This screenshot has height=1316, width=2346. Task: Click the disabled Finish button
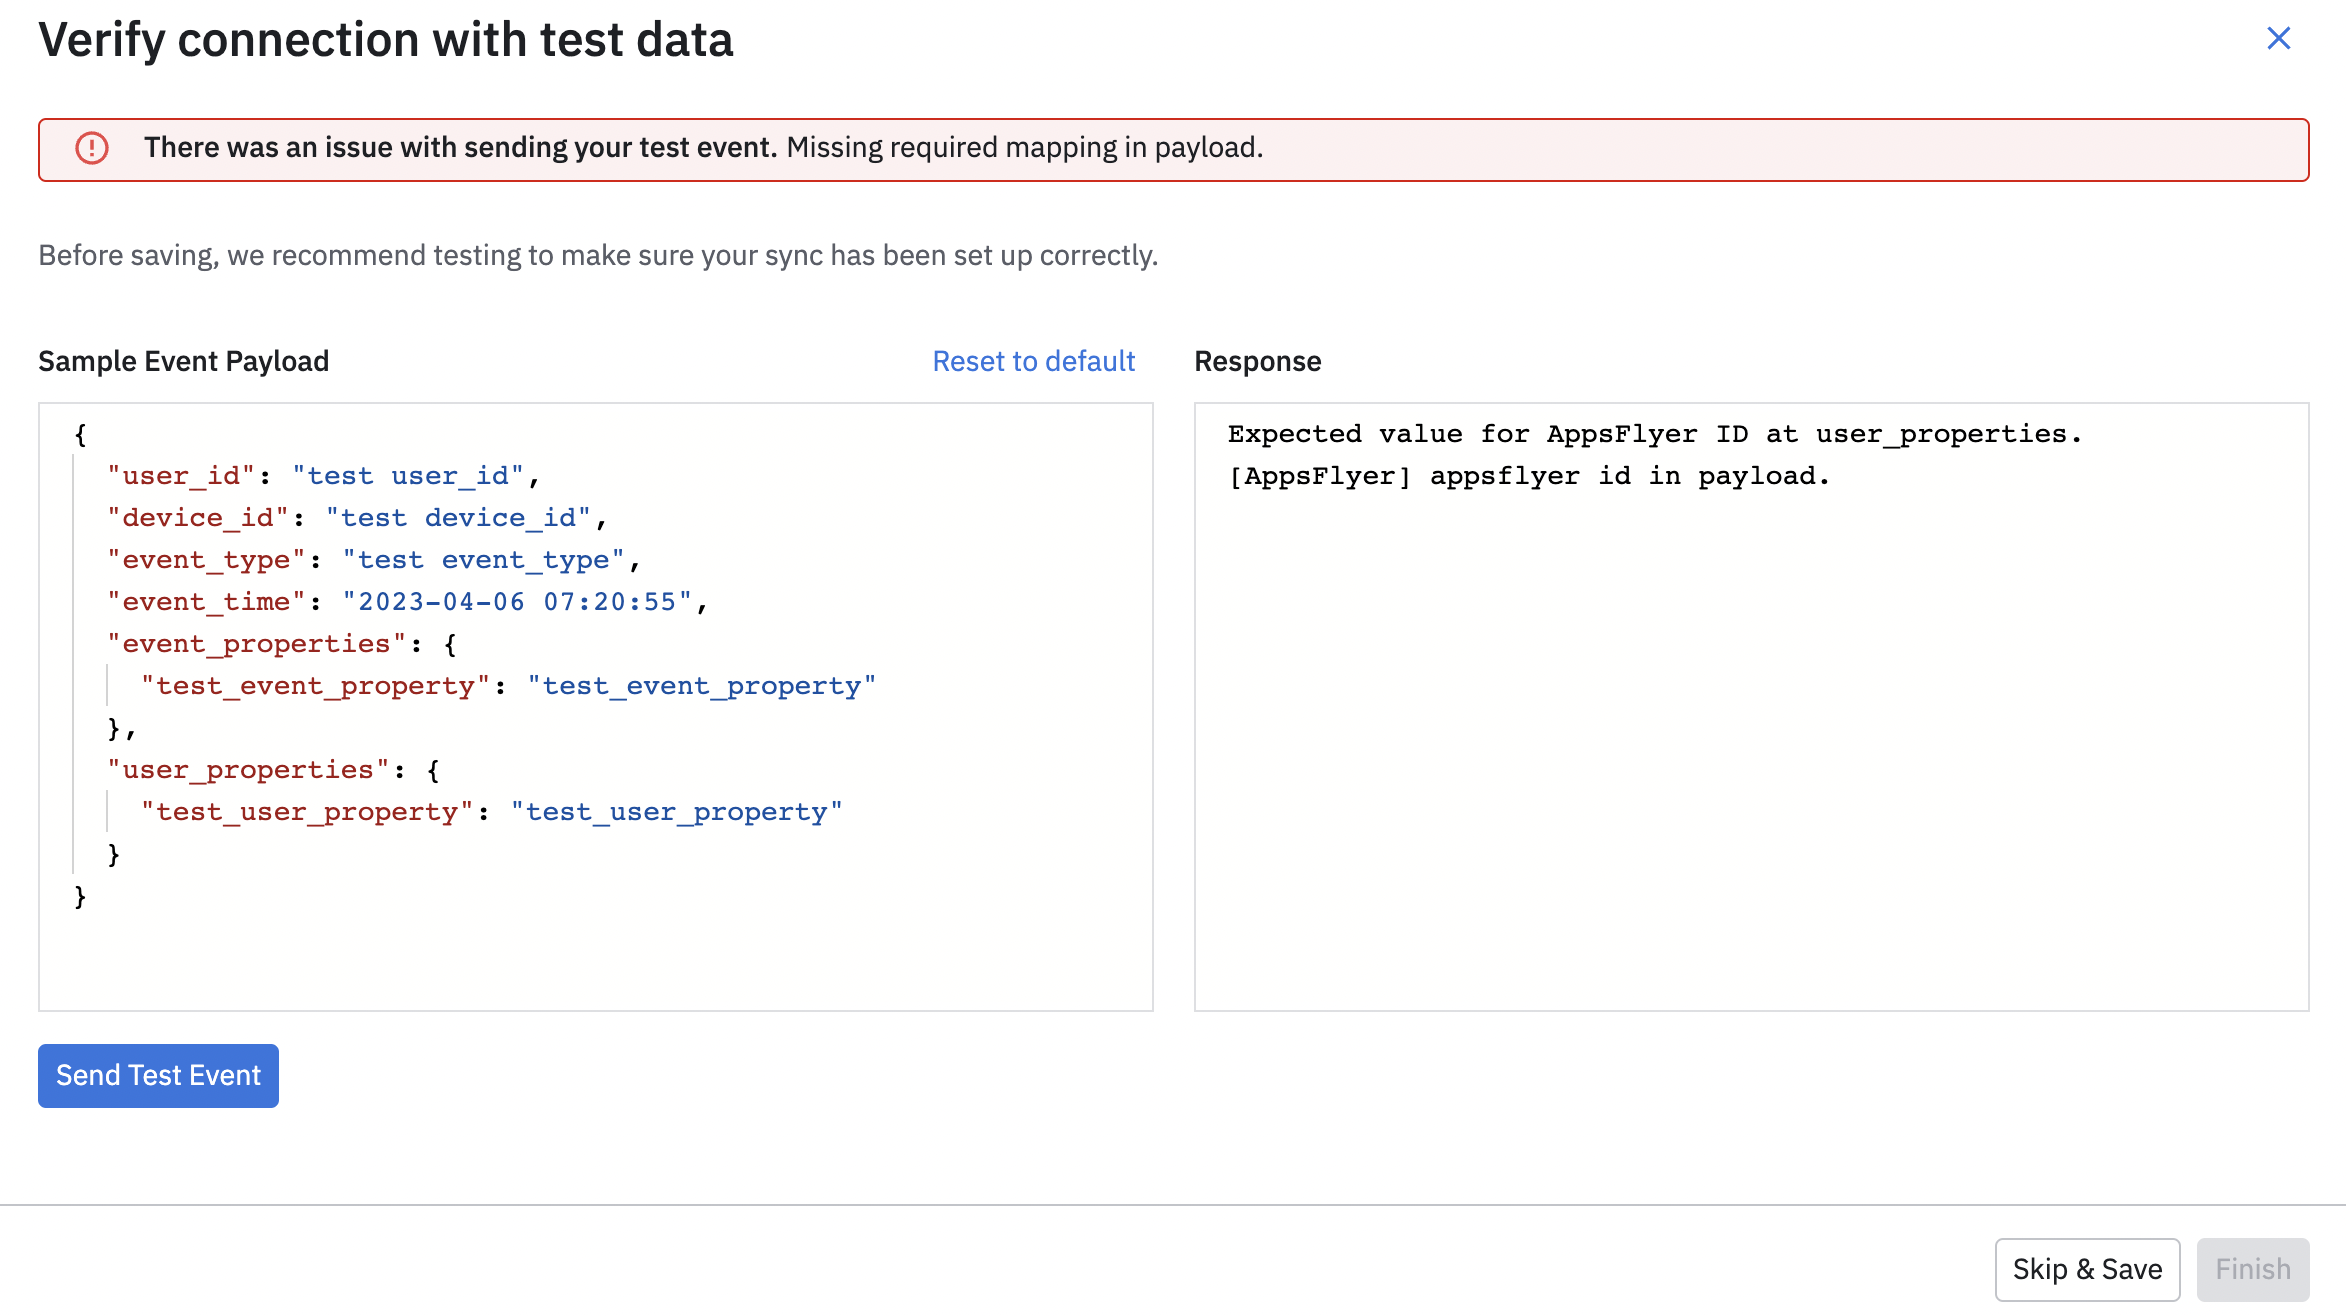pyautogui.click(x=2252, y=1269)
